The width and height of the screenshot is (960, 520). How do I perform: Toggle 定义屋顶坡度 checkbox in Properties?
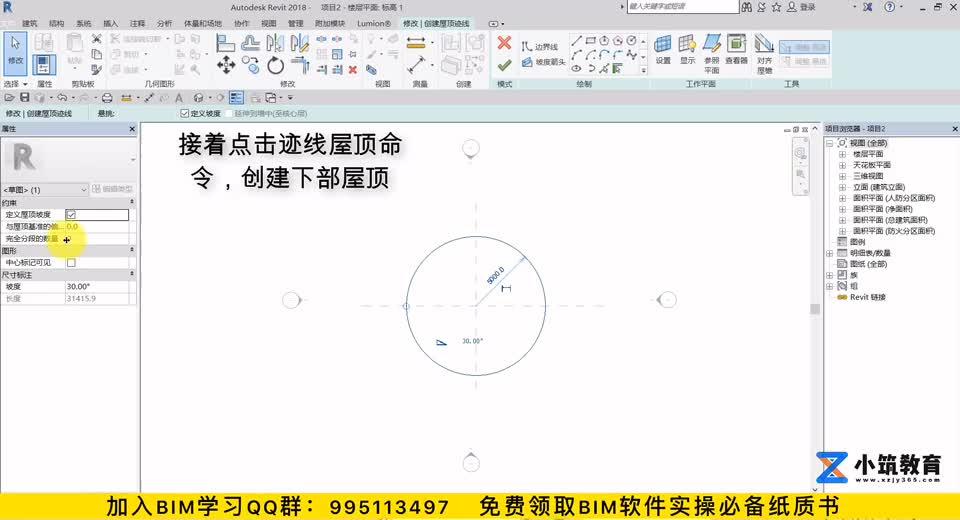(71, 214)
